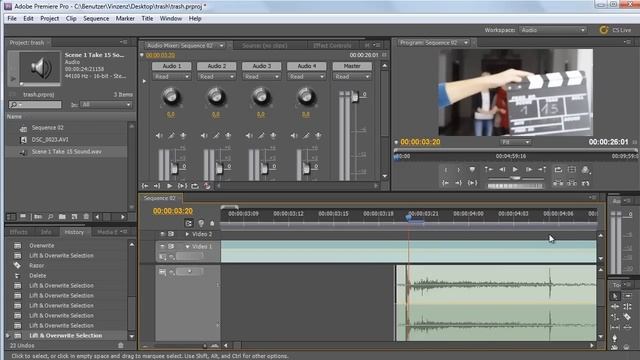Mute the Audio 1 track in mixer
The width and height of the screenshot is (640, 360).
[x=159, y=136]
